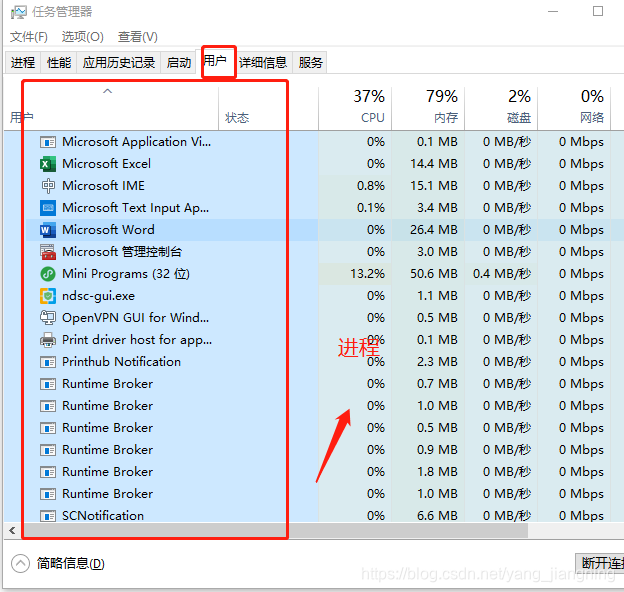Switch to the 性能 tab

(x=59, y=62)
